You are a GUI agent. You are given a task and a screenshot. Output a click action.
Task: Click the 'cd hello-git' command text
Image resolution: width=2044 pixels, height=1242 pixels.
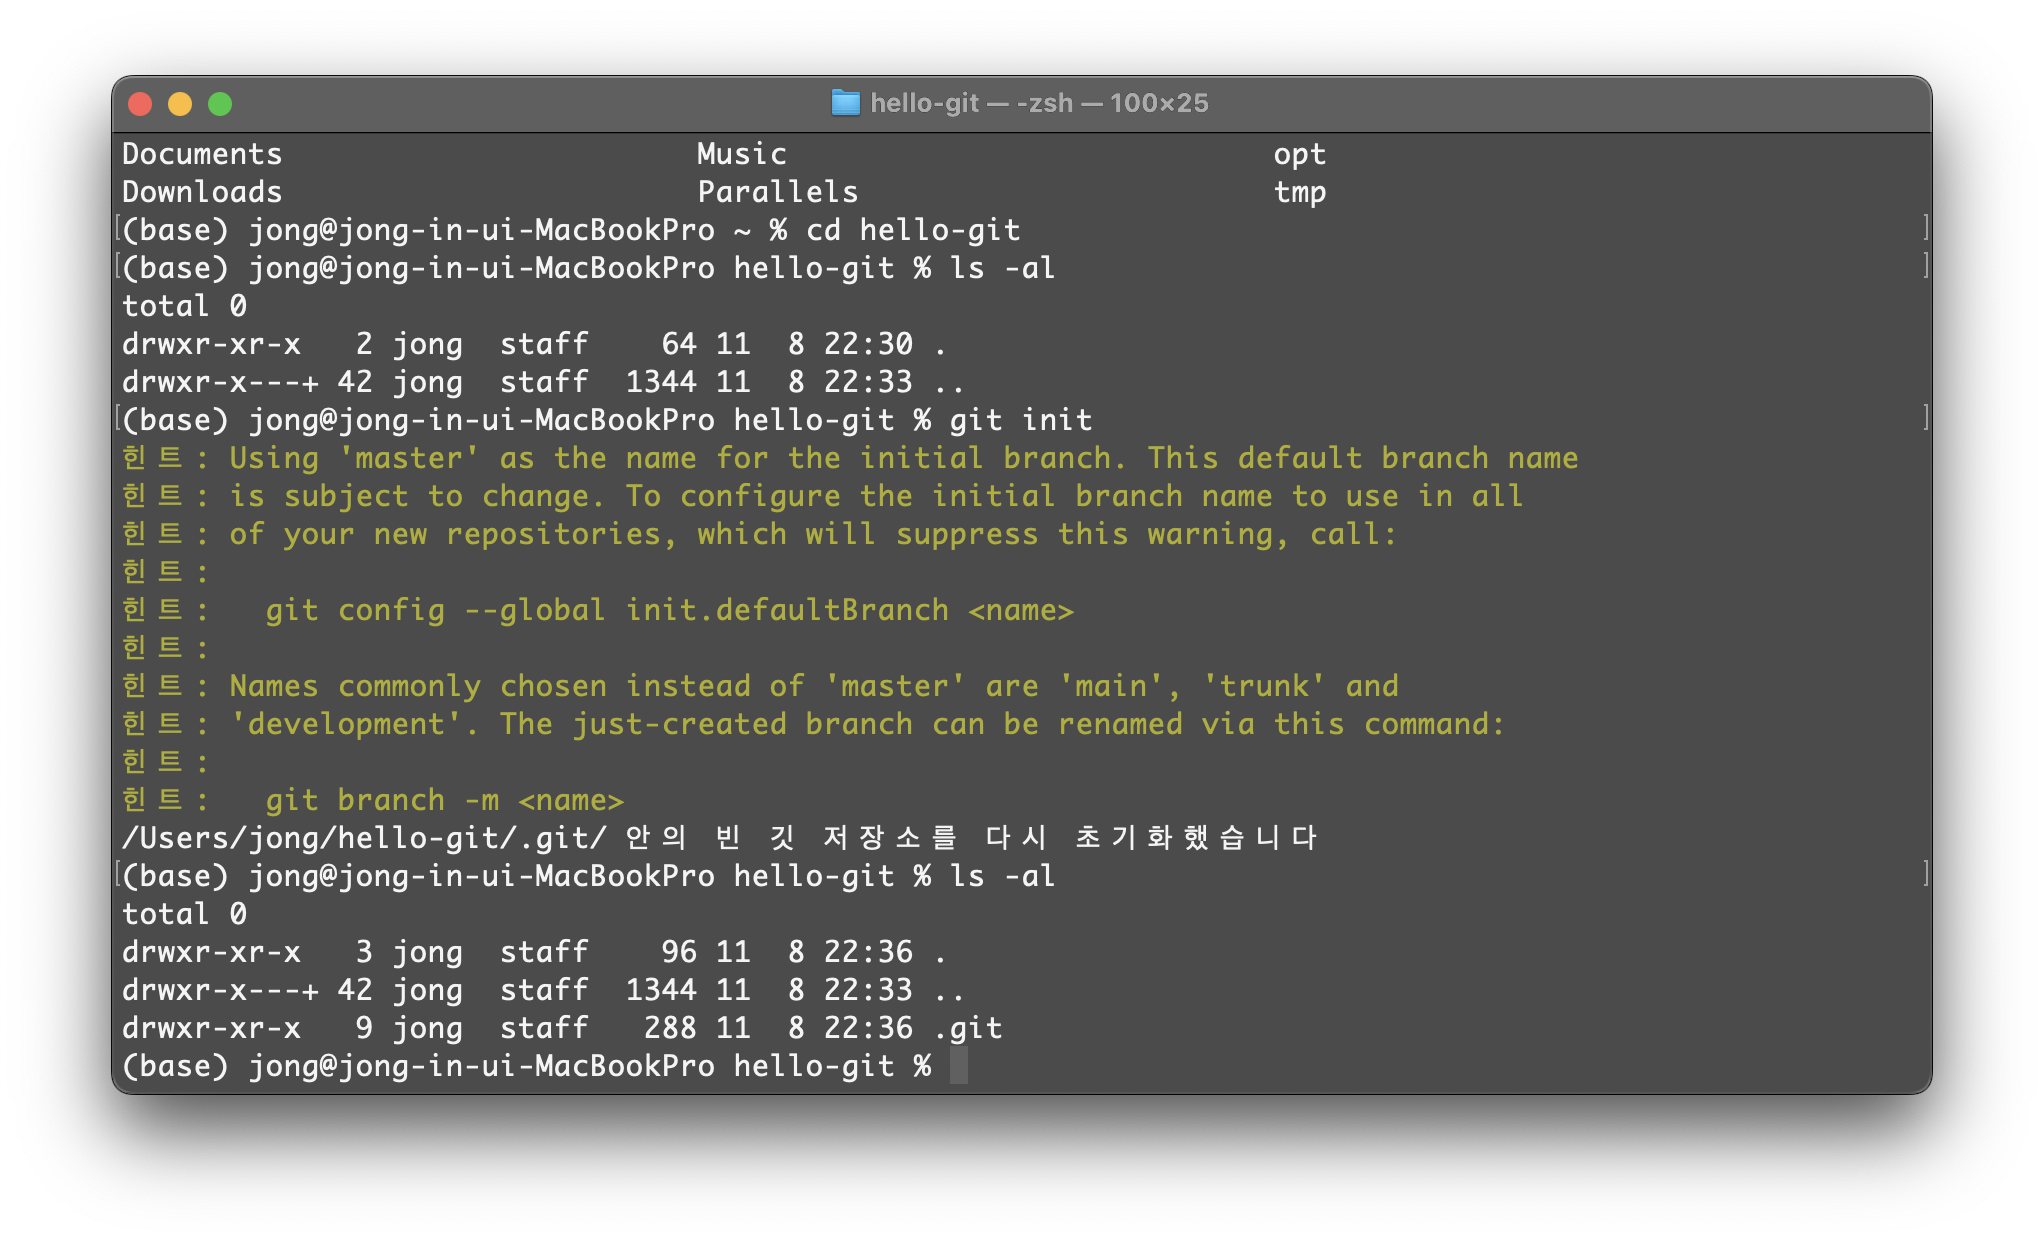(x=913, y=230)
